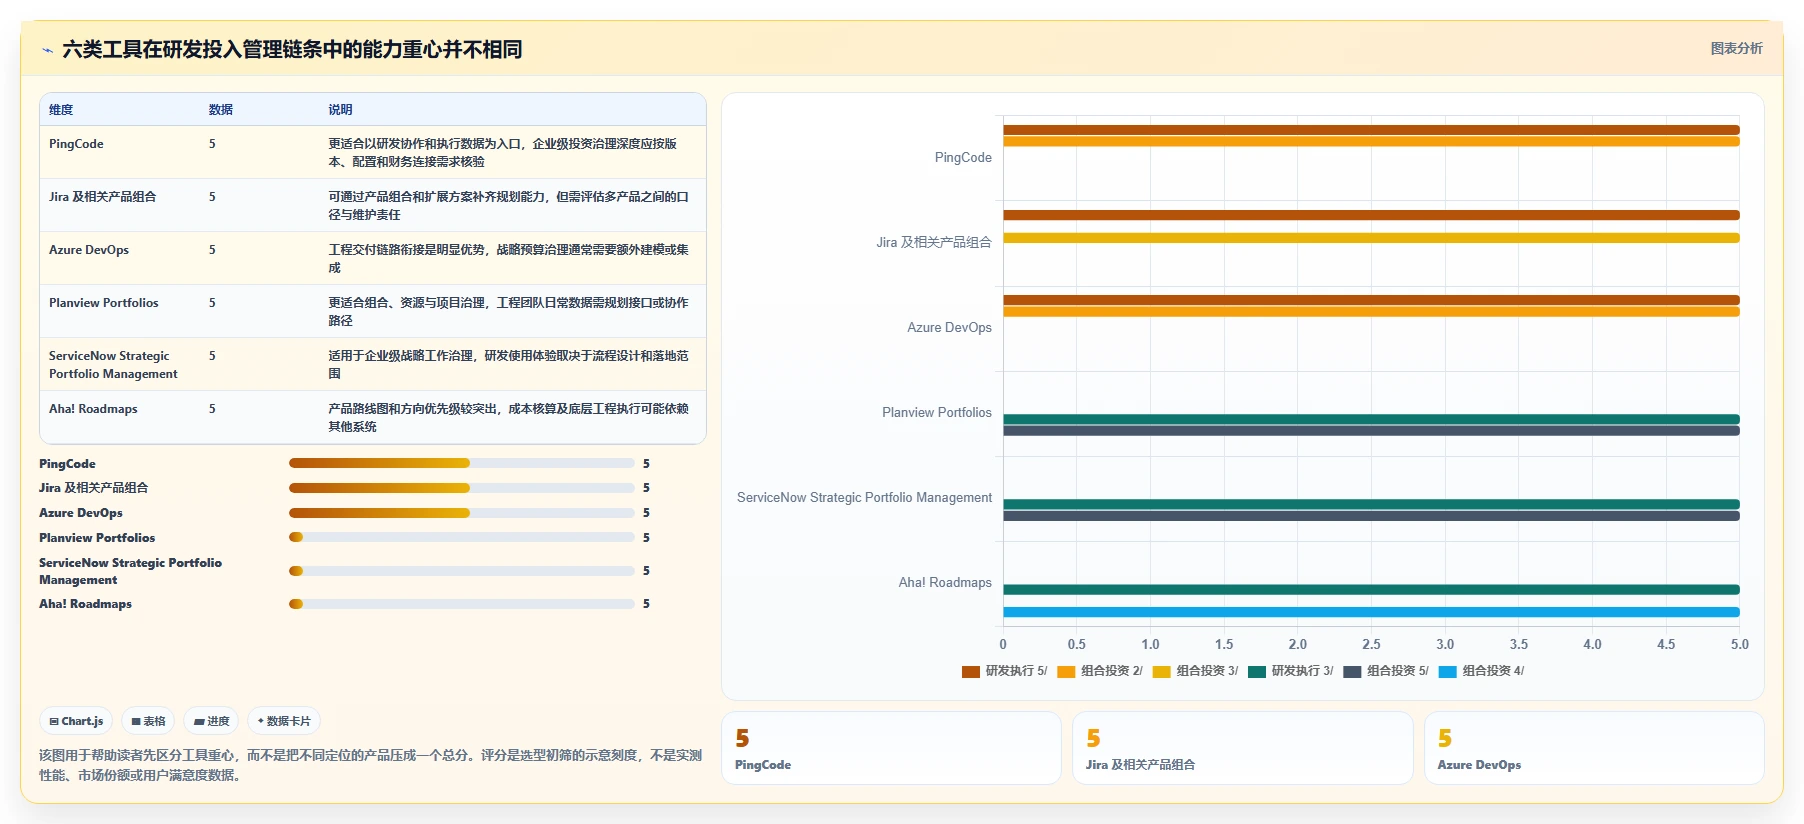Click the orange PingCode bar in the chart
Screen dimensions: 1804x824
point(1371,142)
